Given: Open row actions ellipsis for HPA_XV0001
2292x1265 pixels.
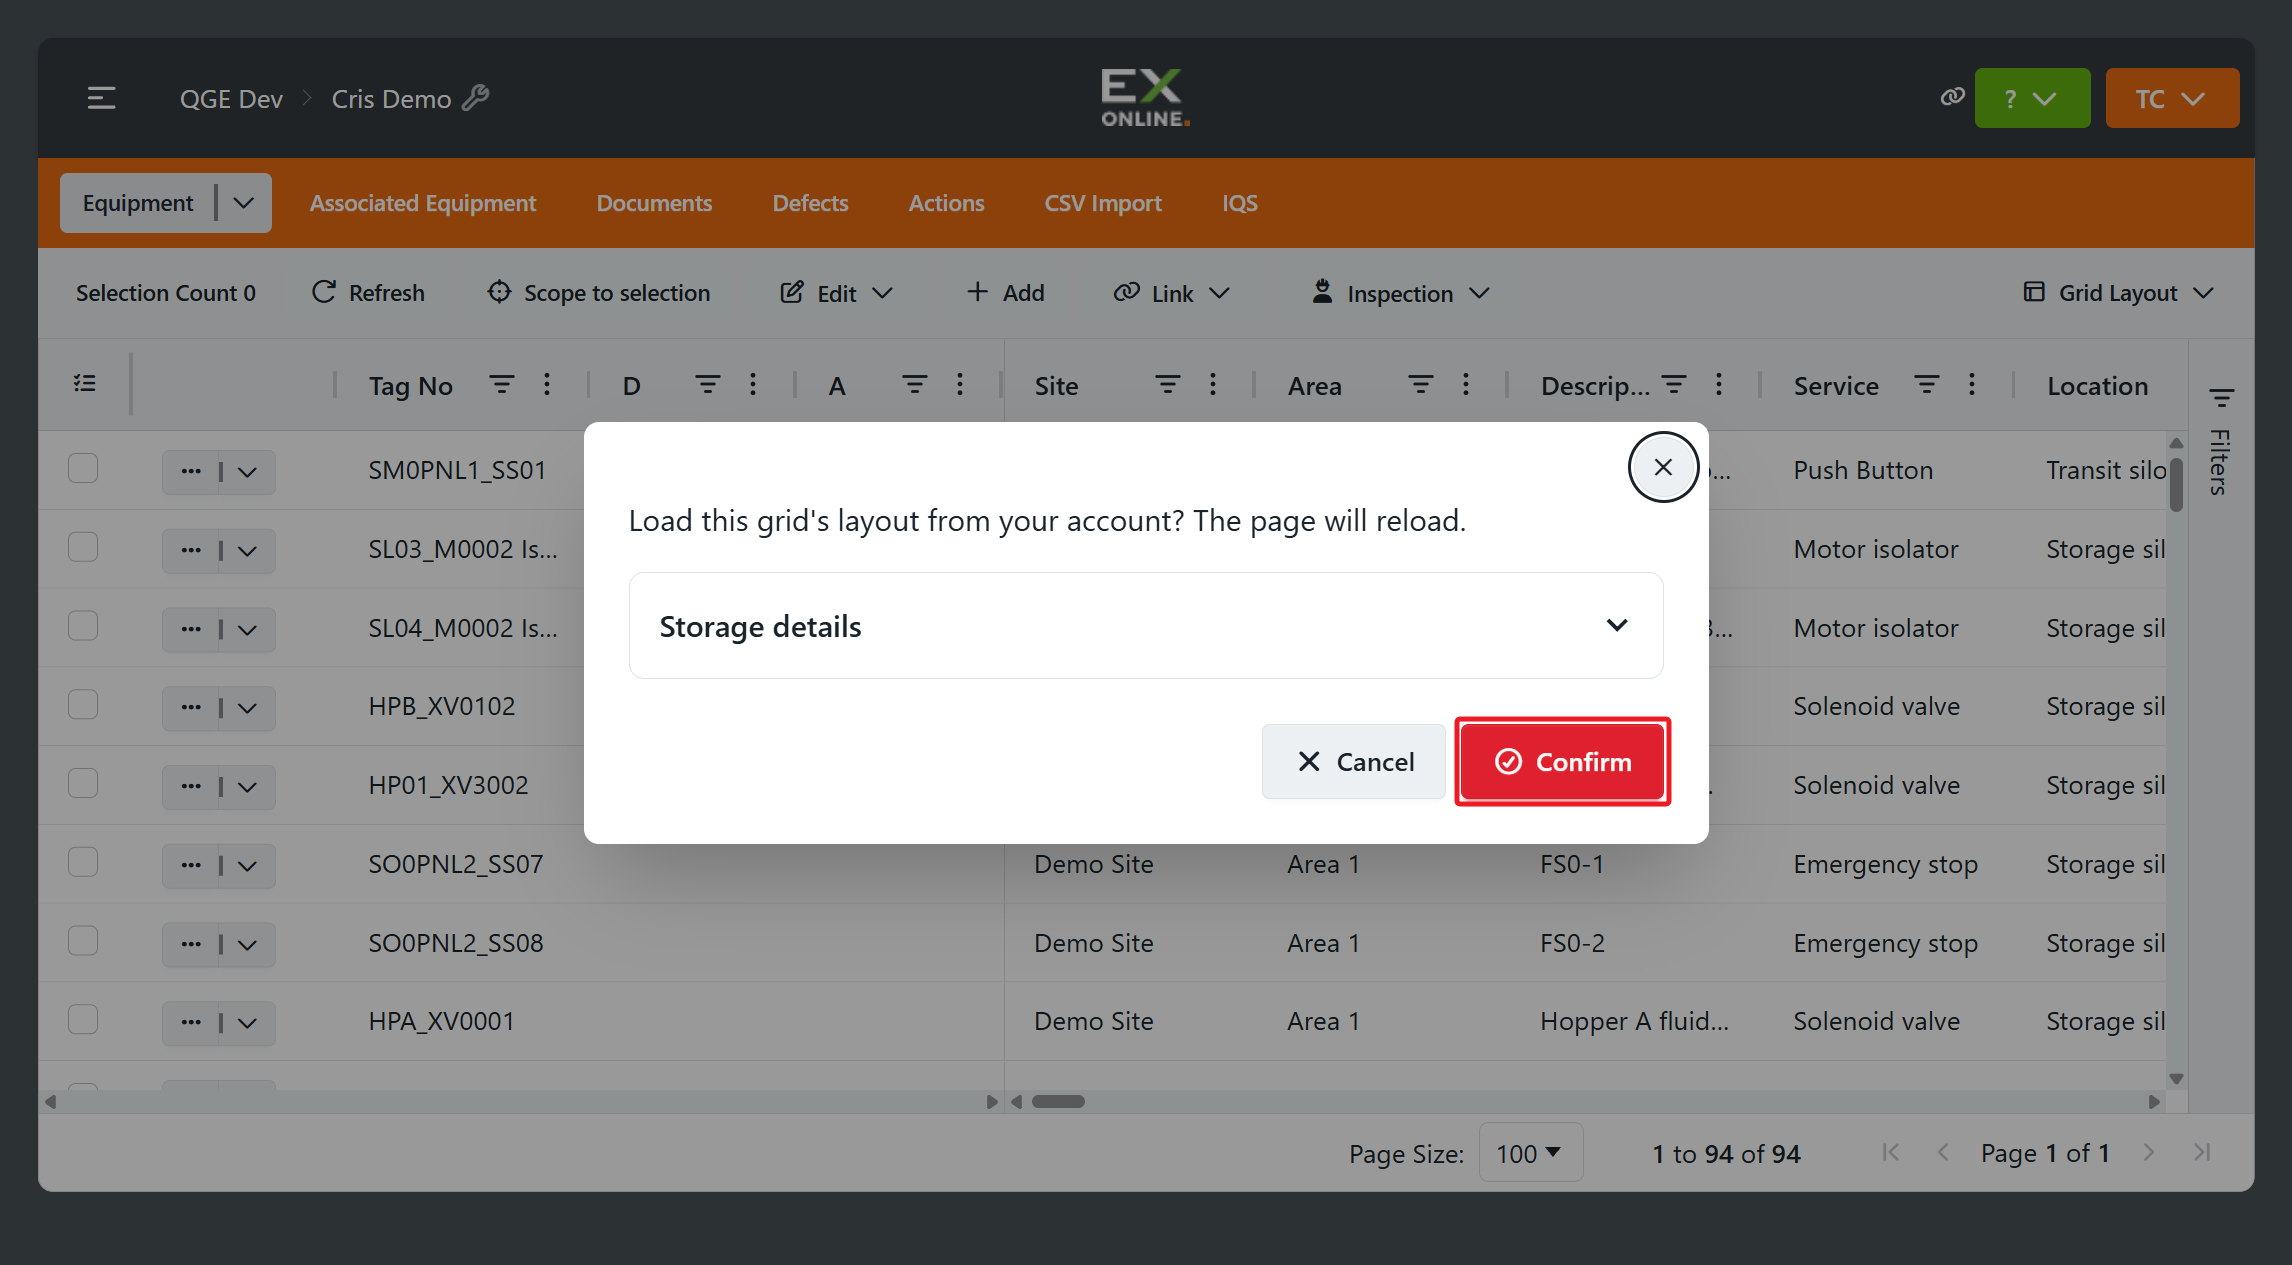Looking at the screenshot, I should point(191,1022).
